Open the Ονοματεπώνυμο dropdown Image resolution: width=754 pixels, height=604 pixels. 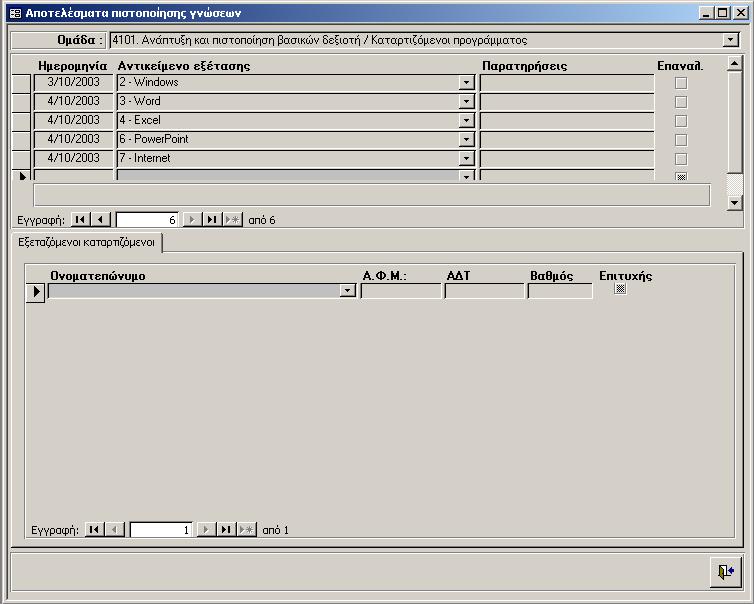click(x=348, y=291)
